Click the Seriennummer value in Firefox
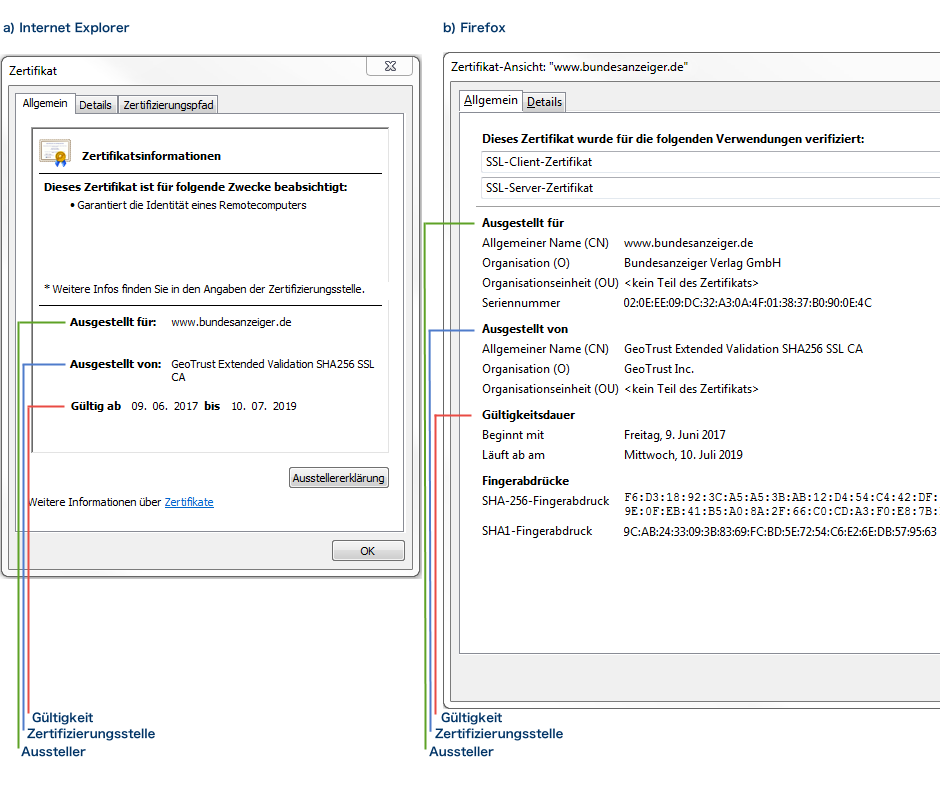This screenshot has height=800, width=940. point(748,303)
